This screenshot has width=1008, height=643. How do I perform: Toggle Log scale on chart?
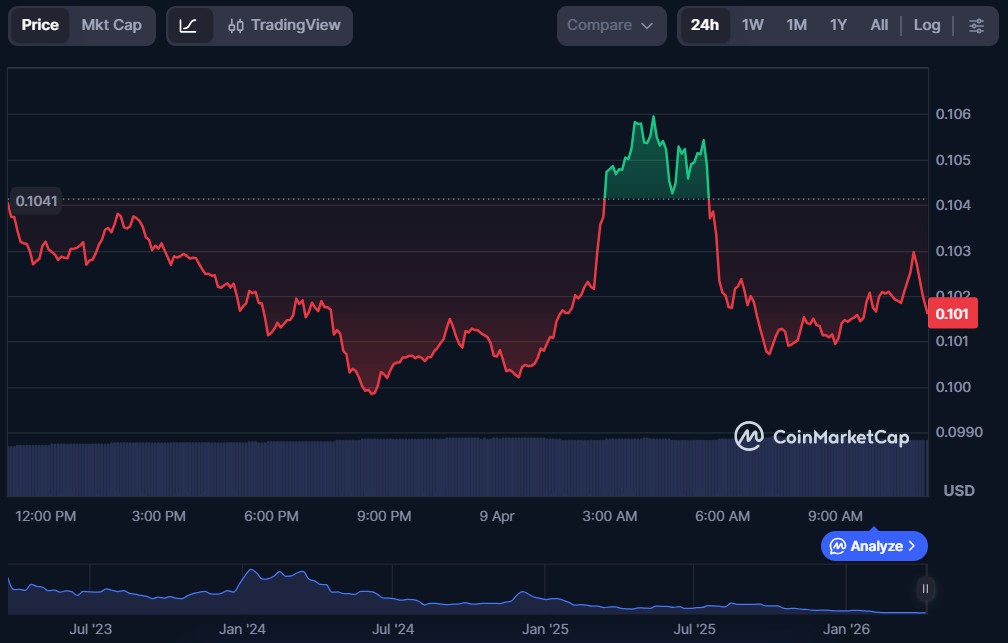click(927, 25)
